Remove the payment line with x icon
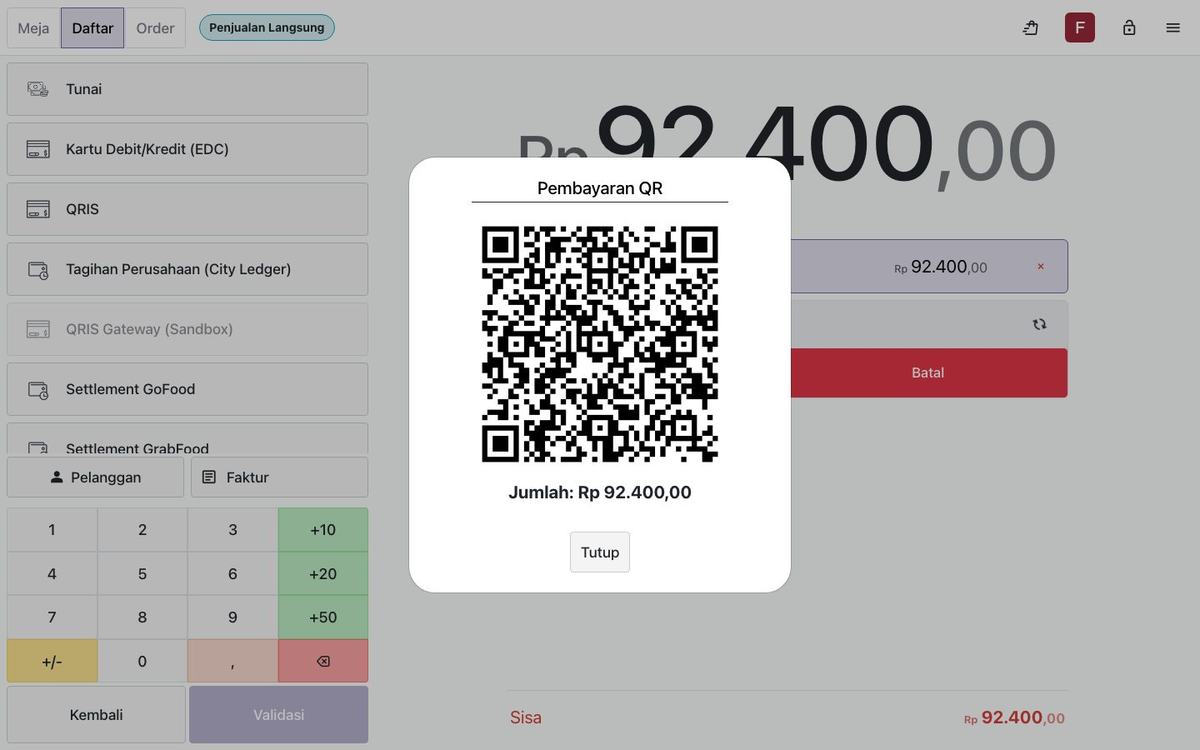The width and height of the screenshot is (1200, 750). (1041, 267)
